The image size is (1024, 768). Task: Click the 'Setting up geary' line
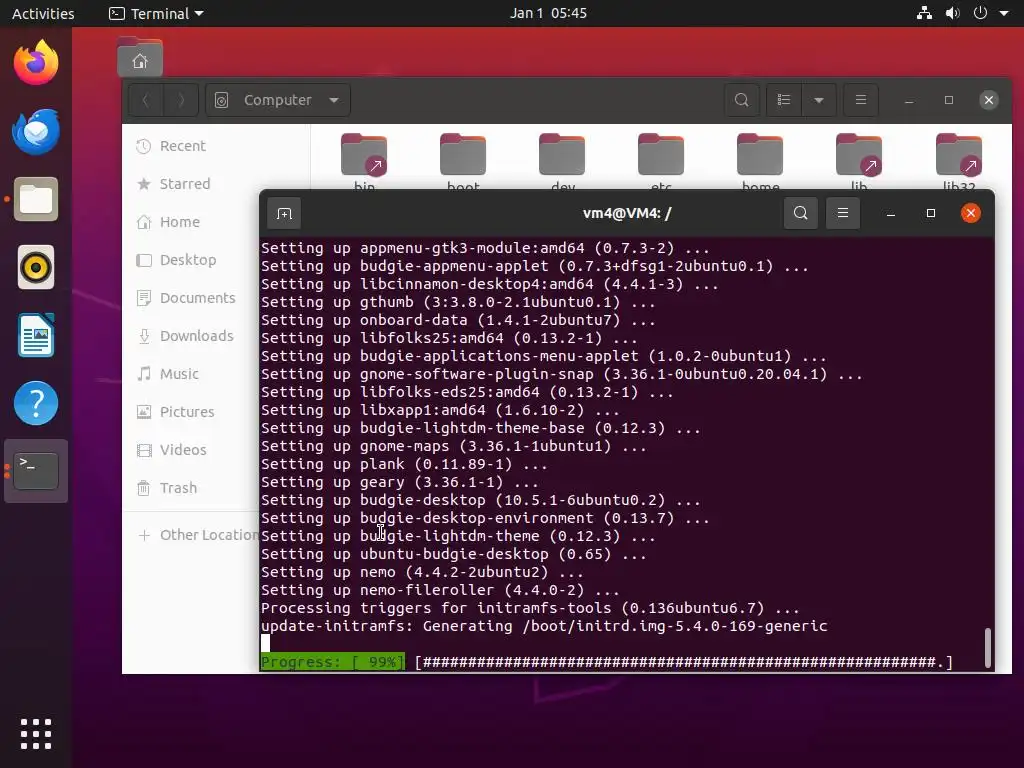tap(400, 482)
